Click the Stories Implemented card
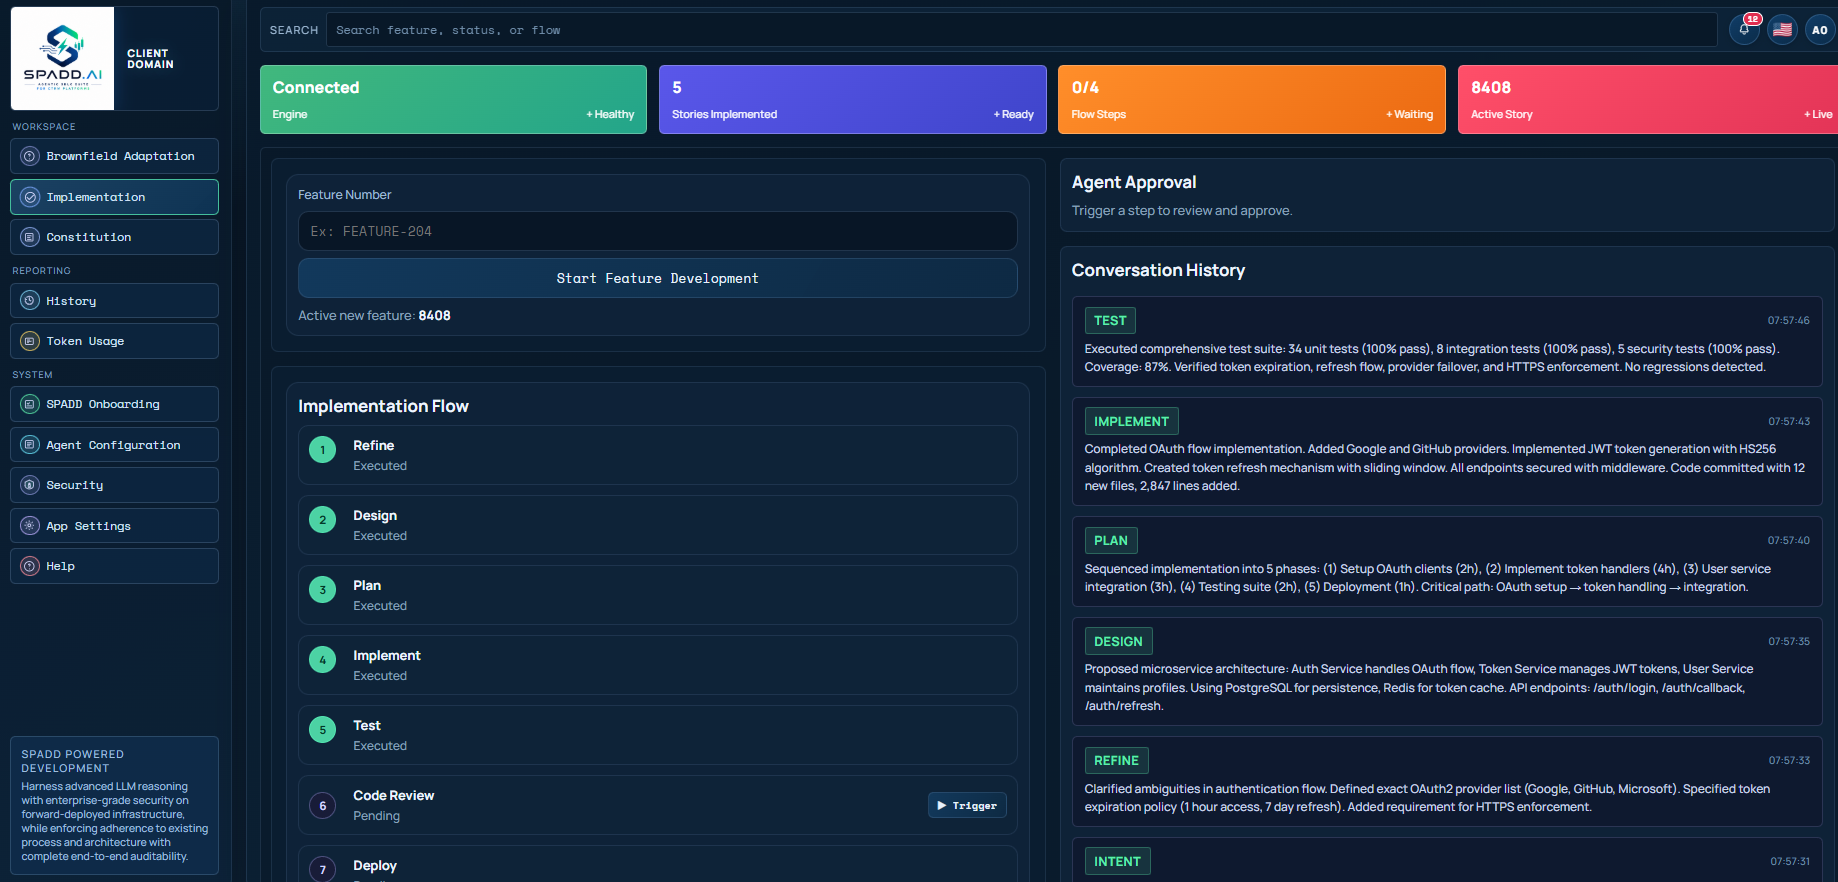The width and height of the screenshot is (1838, 882). click(x=853, y=99)
